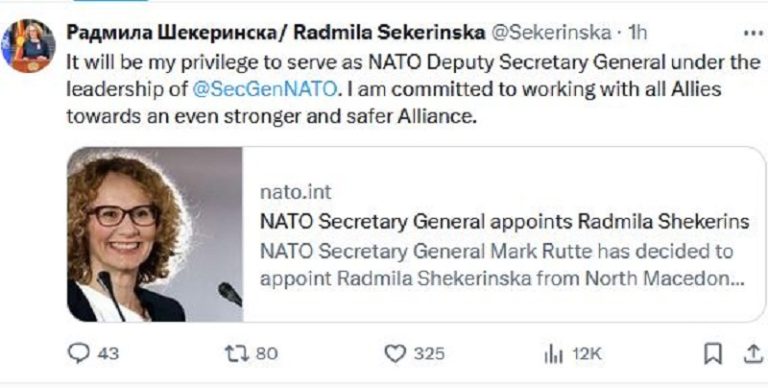Click the @SecGenNATO mention link
This screenshot has width=768, height=388.
(265, 90)
